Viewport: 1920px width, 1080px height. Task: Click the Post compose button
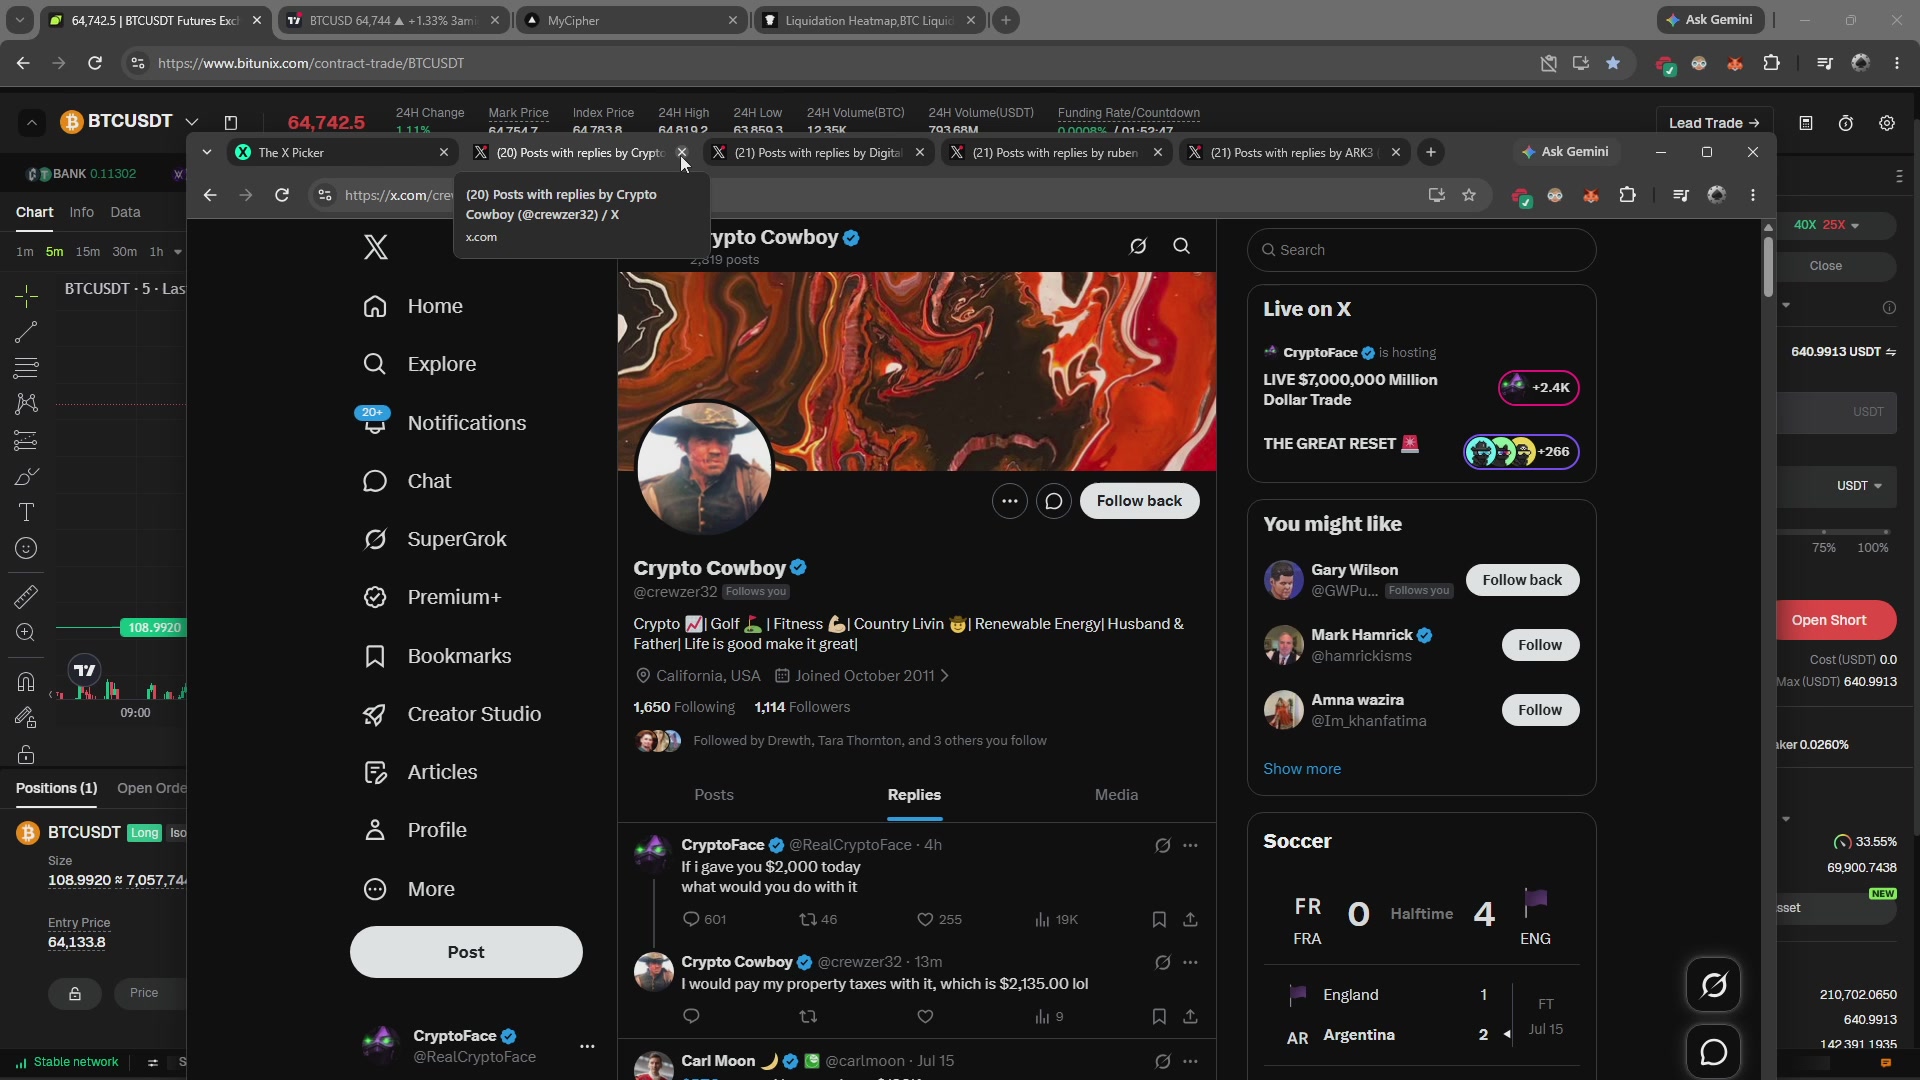pyautogui.click(x=466, y=952)
